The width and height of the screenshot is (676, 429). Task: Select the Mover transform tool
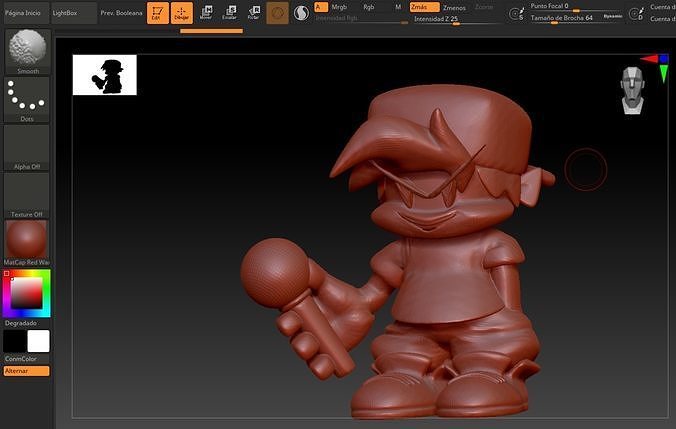click(206, 13)
